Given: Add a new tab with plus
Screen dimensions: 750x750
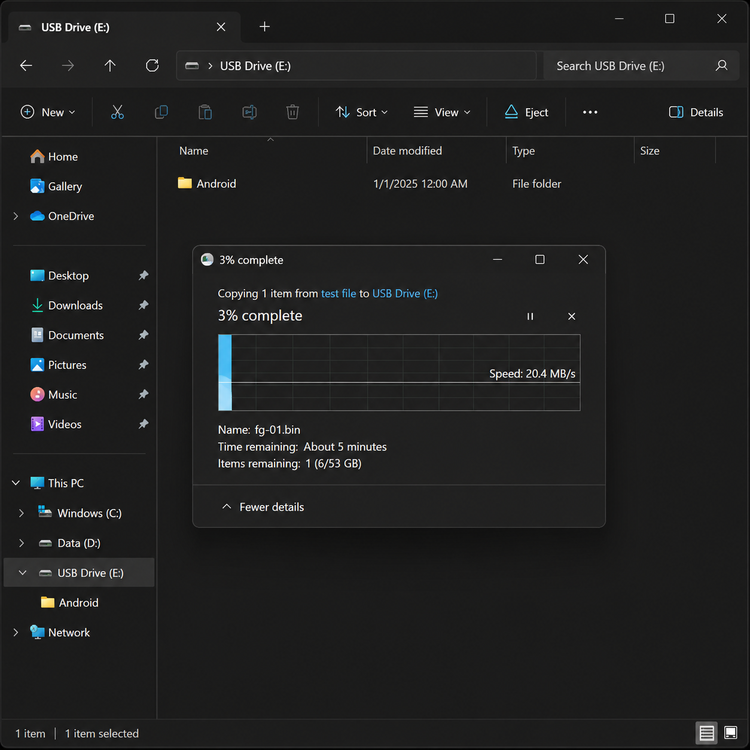Looking at the screenshot, I should pos(265,27).
